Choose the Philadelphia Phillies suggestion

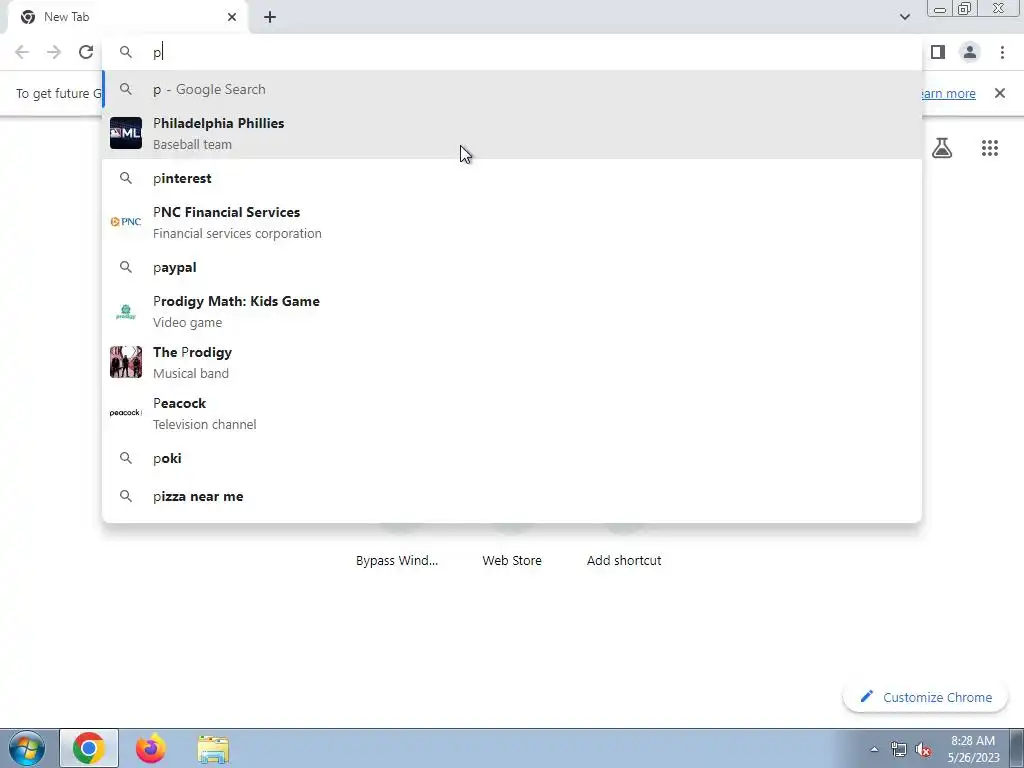coord(512,133)
